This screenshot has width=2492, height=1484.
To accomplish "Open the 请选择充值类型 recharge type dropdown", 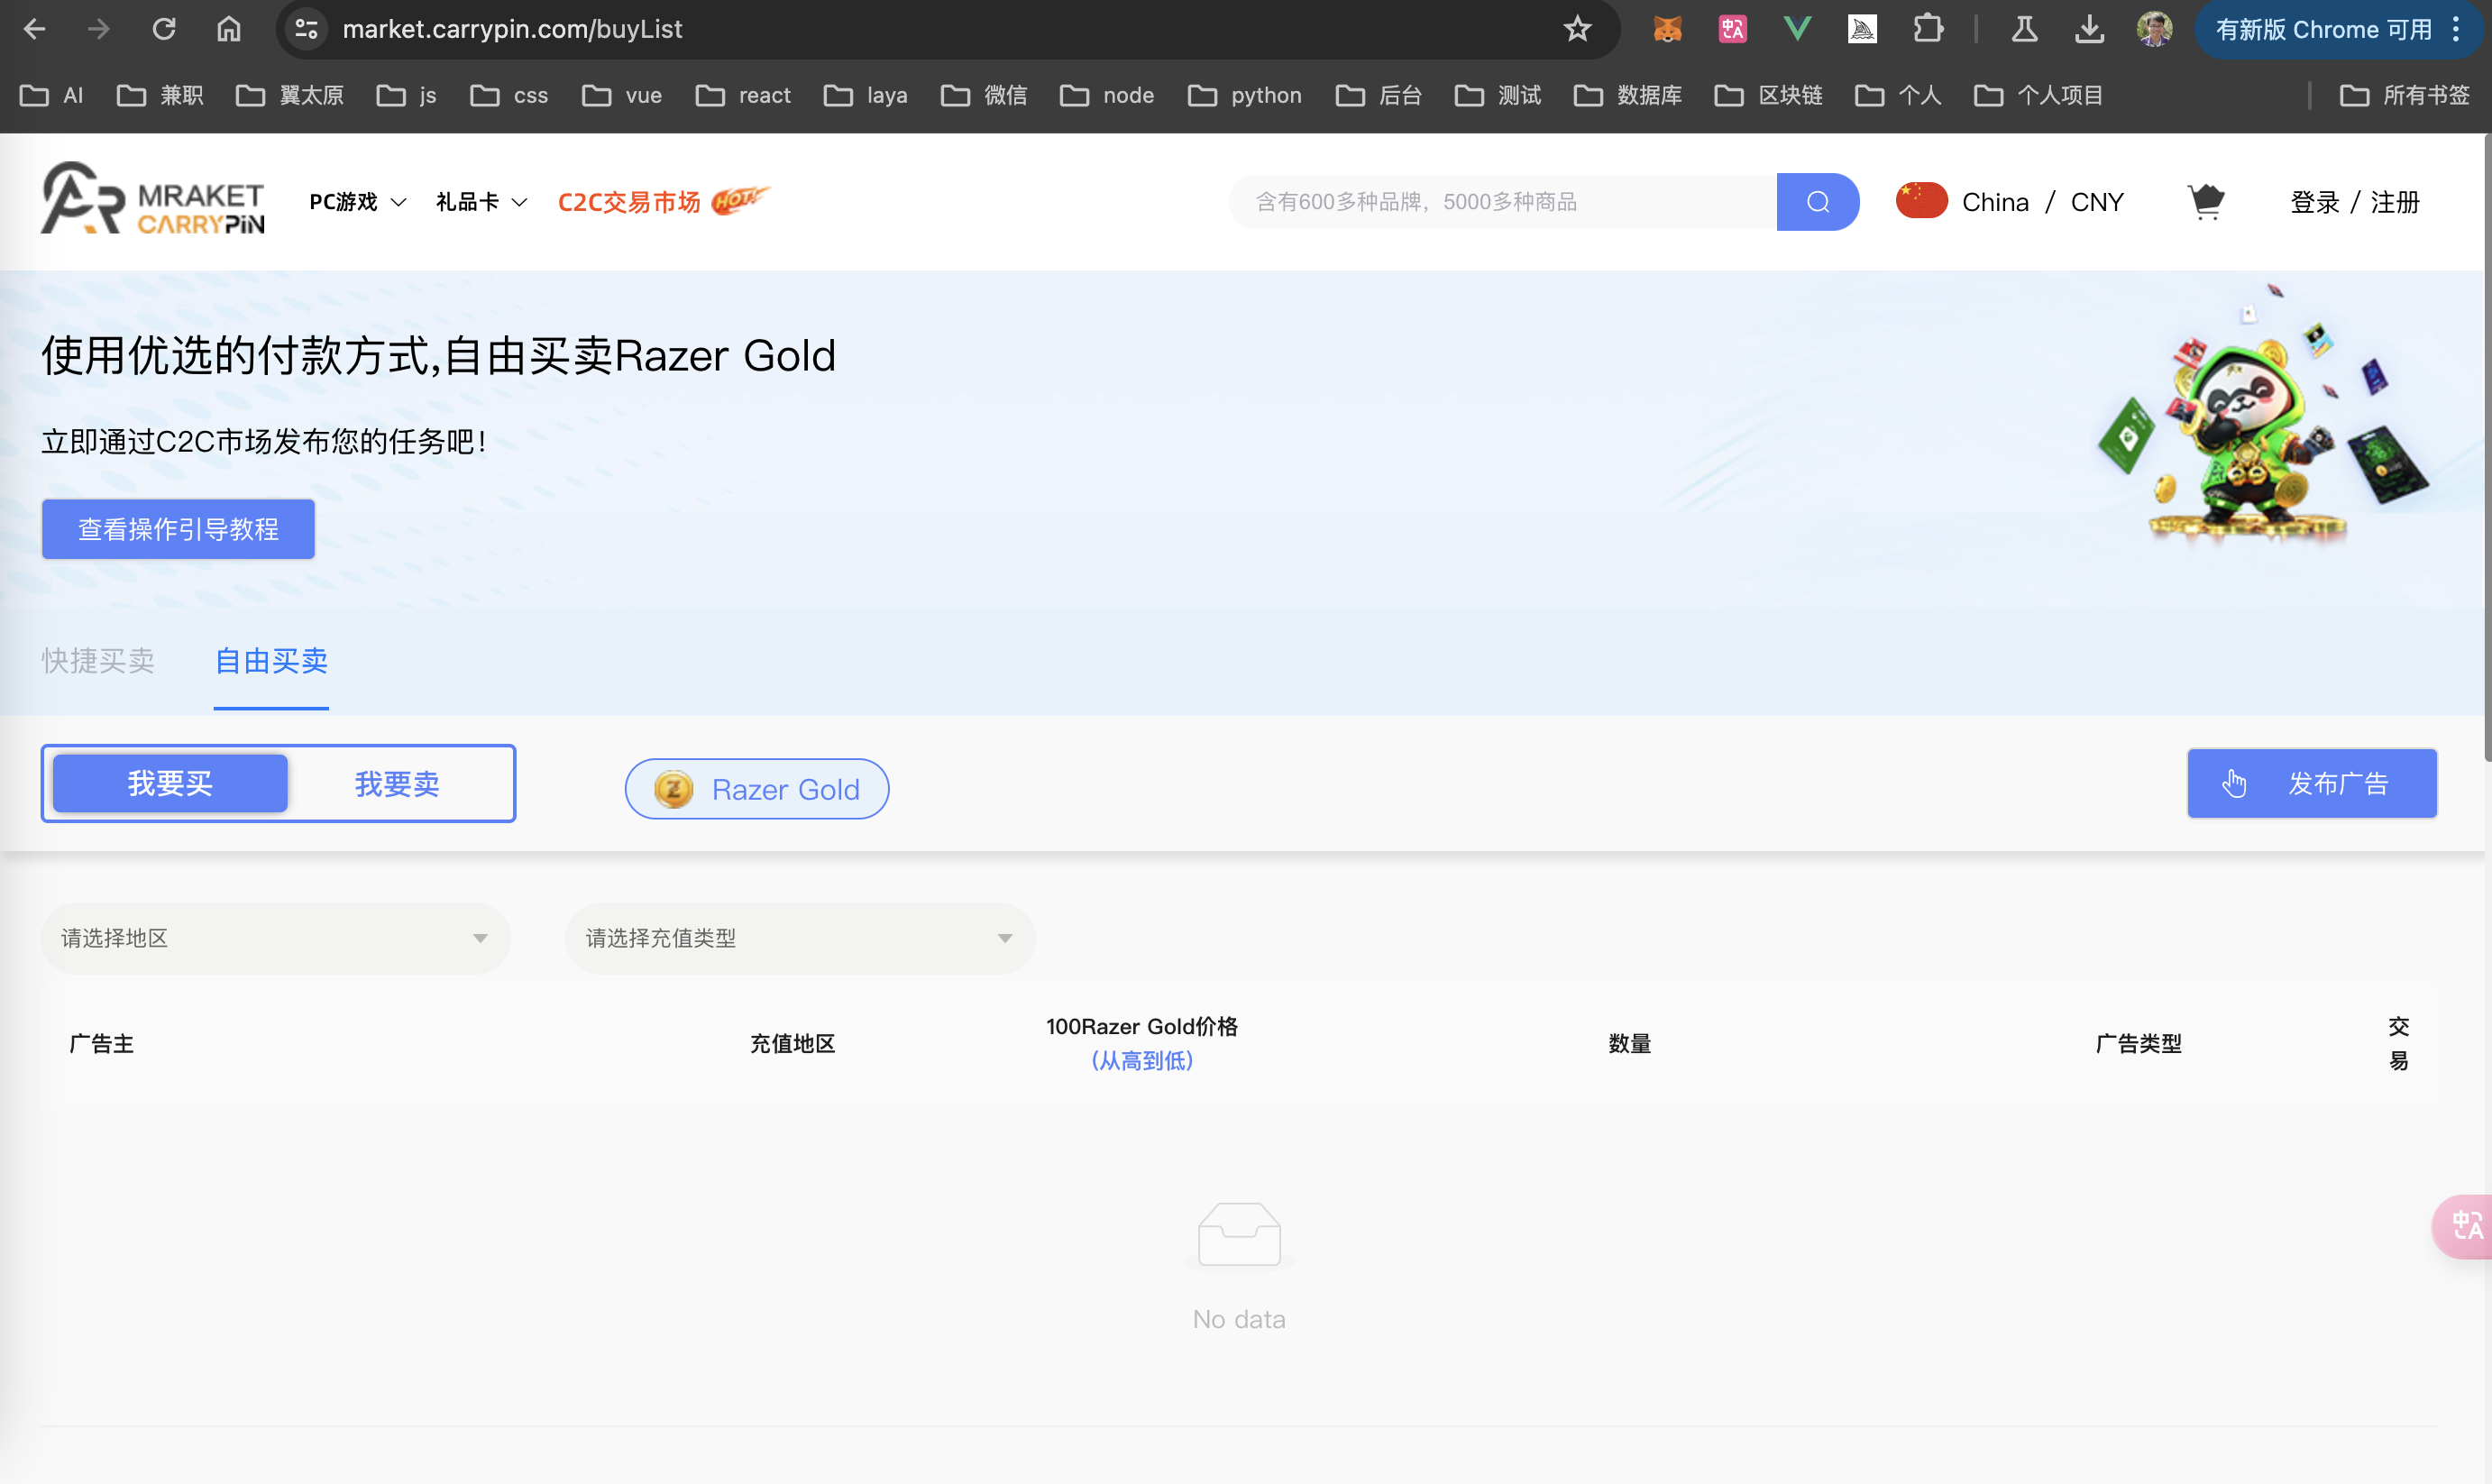I will 800,938.
